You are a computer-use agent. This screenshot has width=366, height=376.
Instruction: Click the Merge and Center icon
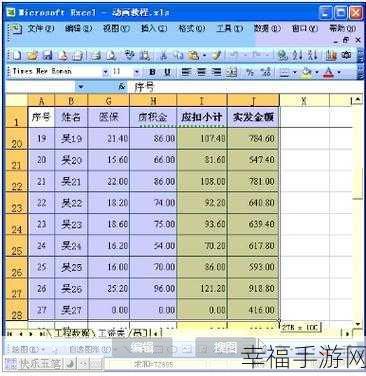(x=232, y=72)
